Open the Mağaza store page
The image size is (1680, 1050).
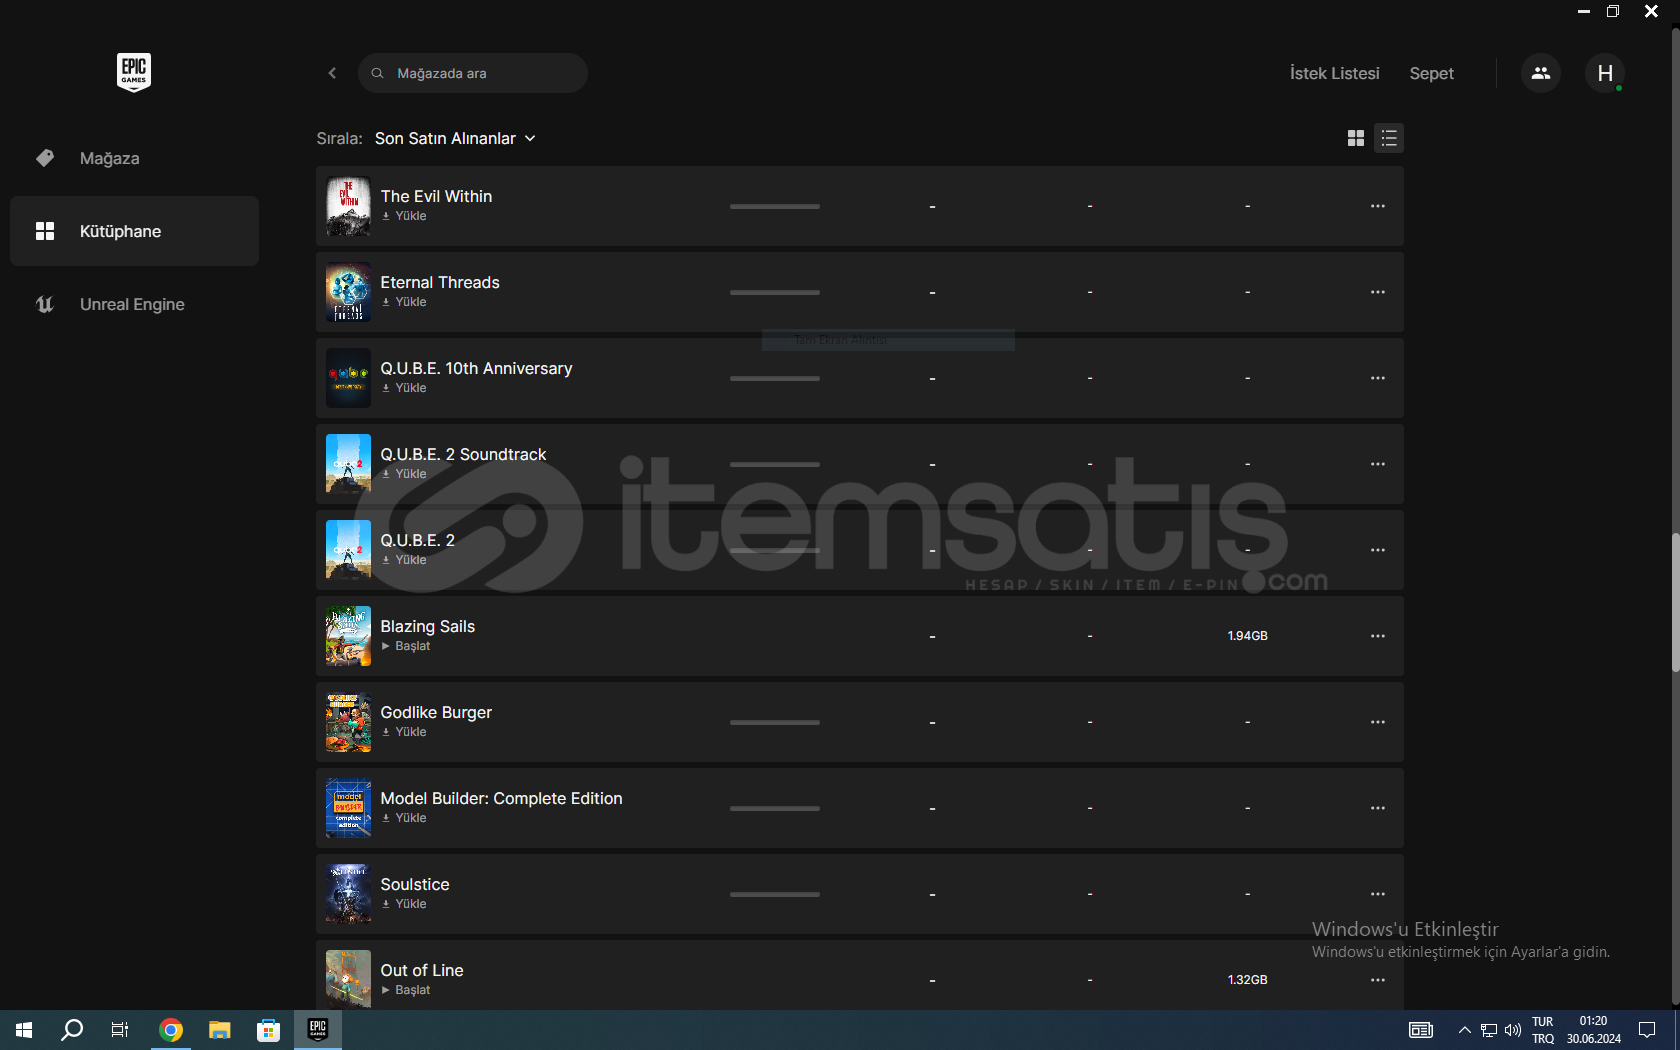coord(134,158)
